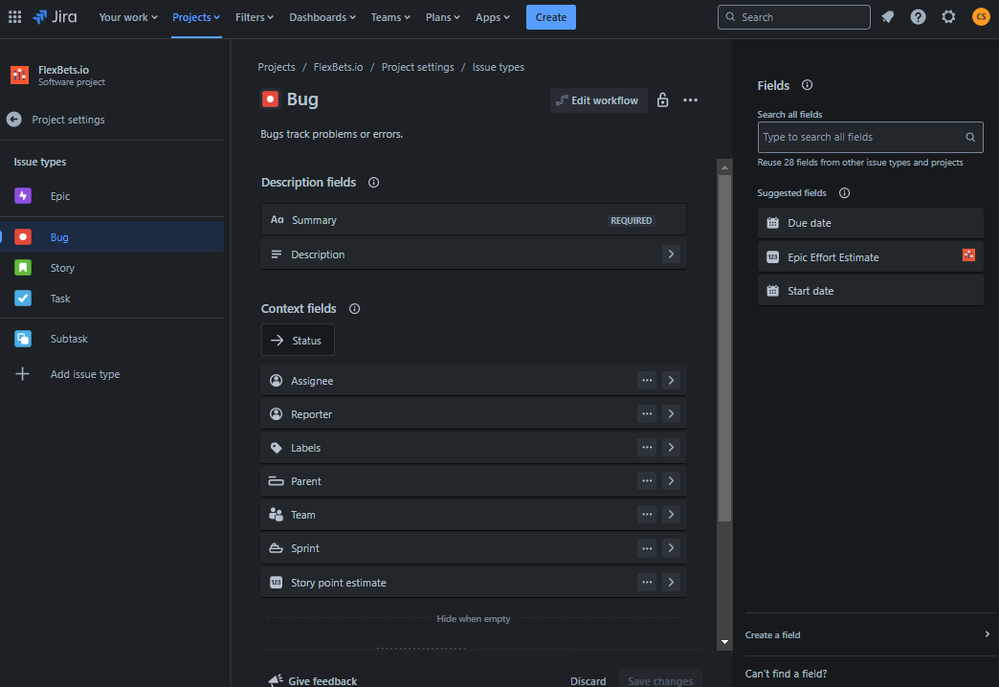The width and height of the screenshot is (999, 687).
Task: Open the Bug more actions ellipsis menu
Action: 690,100
